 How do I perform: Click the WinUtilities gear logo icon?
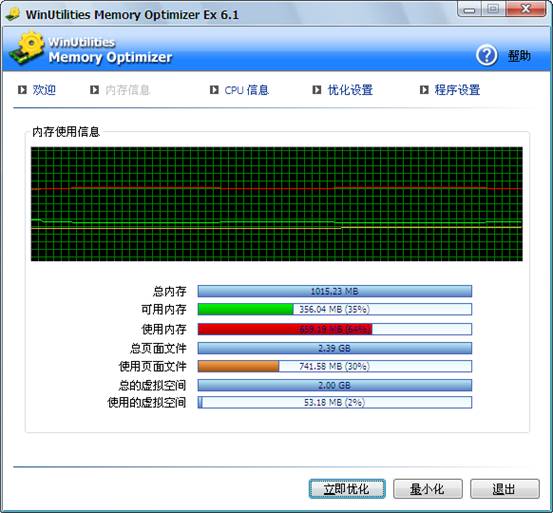tap(27, 48)
